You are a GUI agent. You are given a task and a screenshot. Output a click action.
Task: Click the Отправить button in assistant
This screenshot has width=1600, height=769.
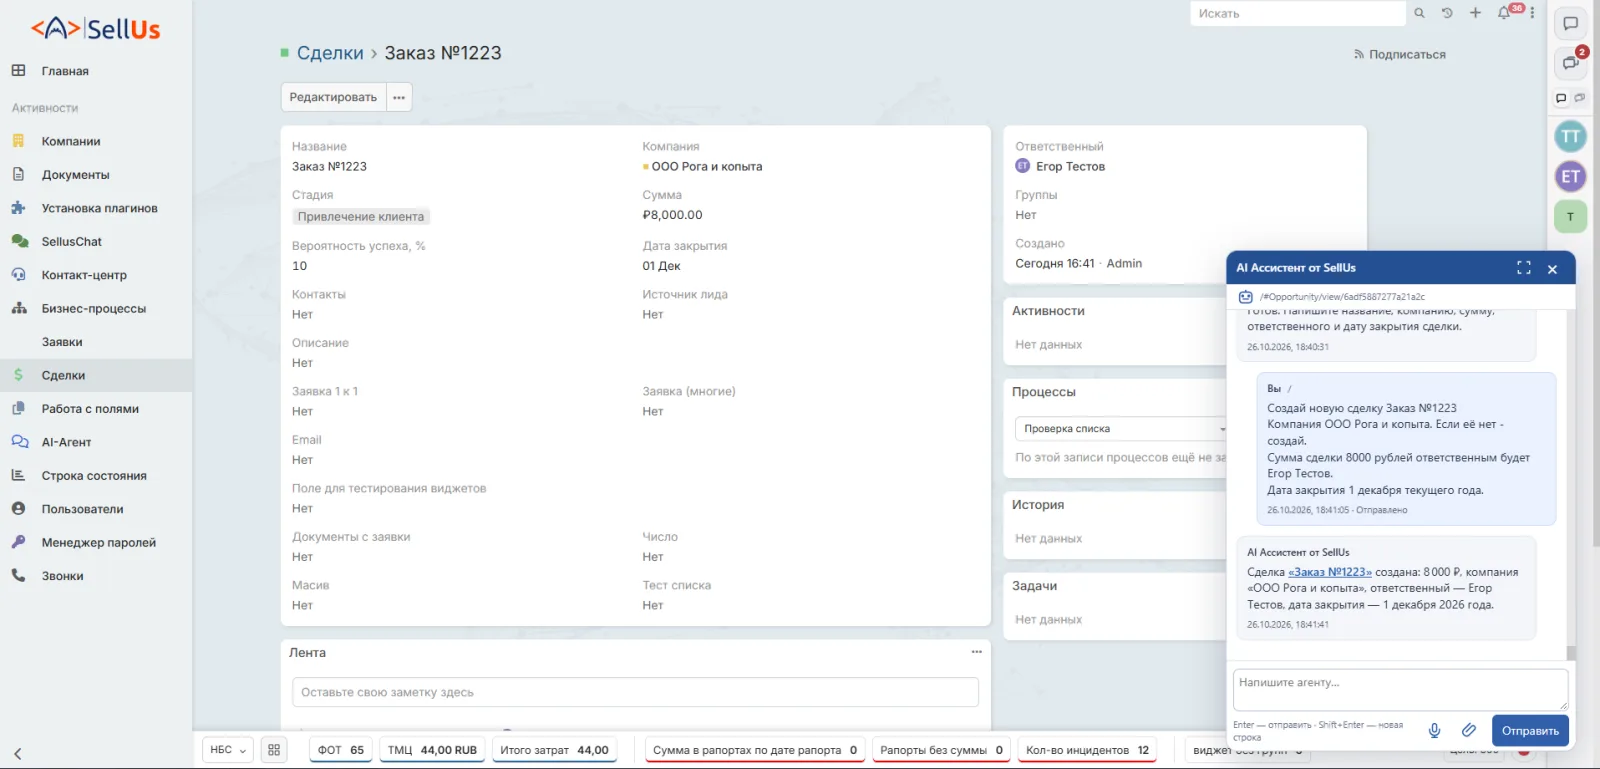point(1530,731)
